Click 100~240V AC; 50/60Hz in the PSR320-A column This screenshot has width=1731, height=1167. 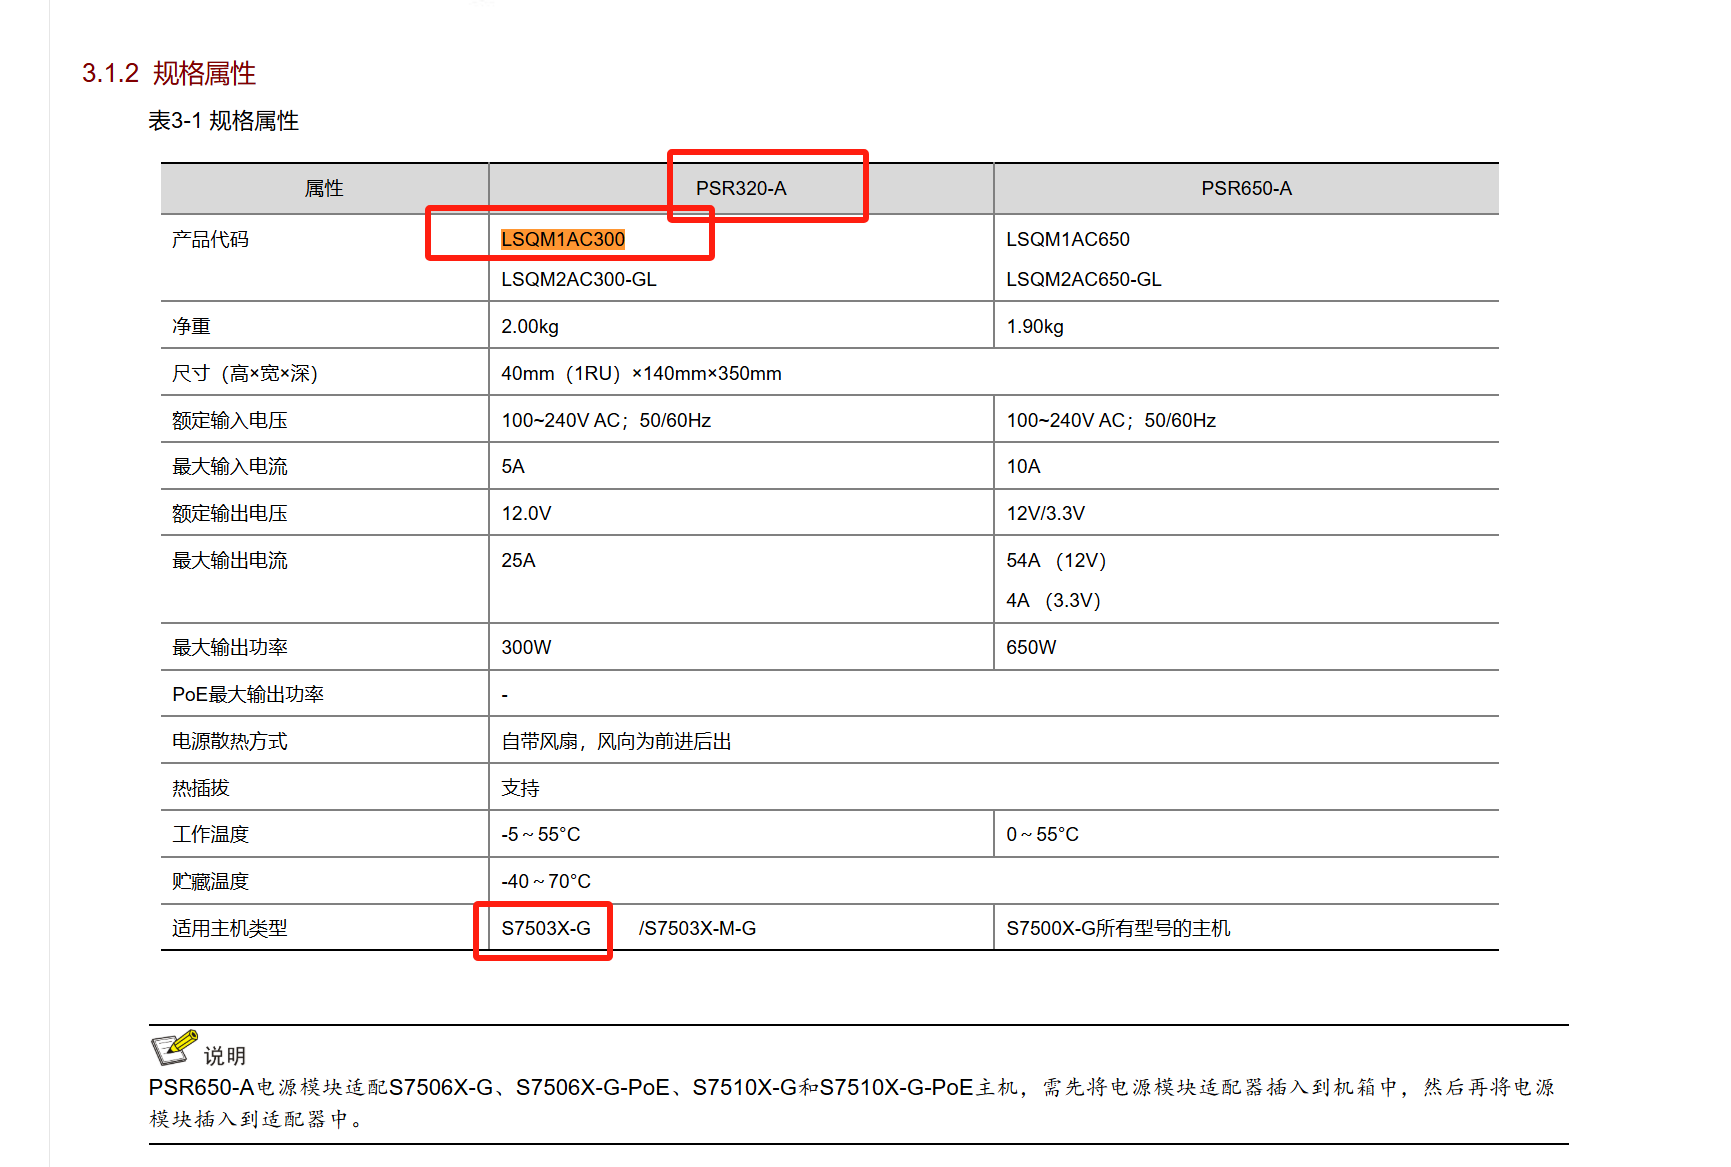(606, 420)
